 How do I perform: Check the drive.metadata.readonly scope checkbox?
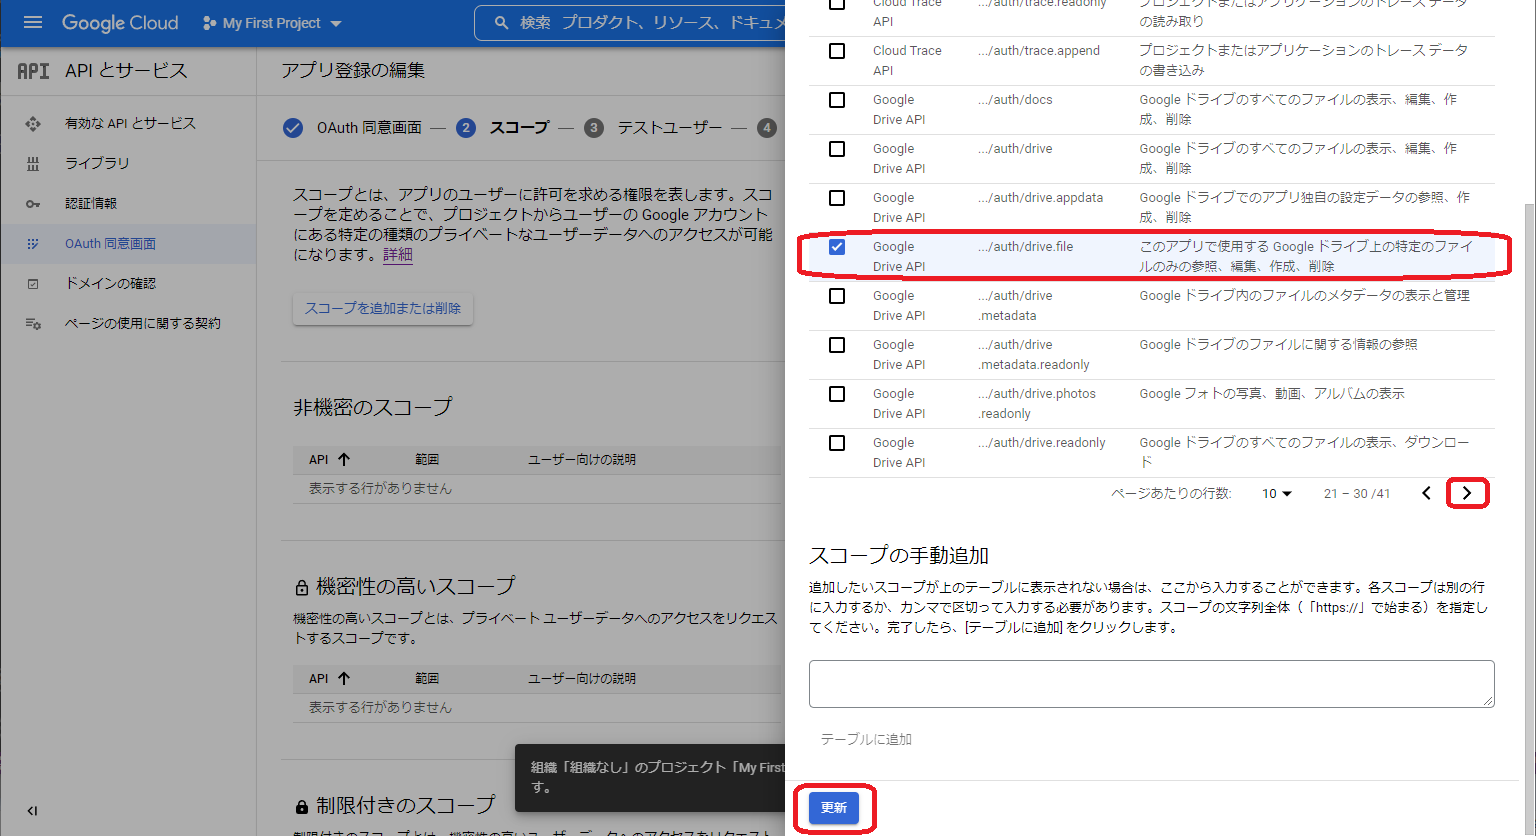pyautogui.click(x=837, y=345)
